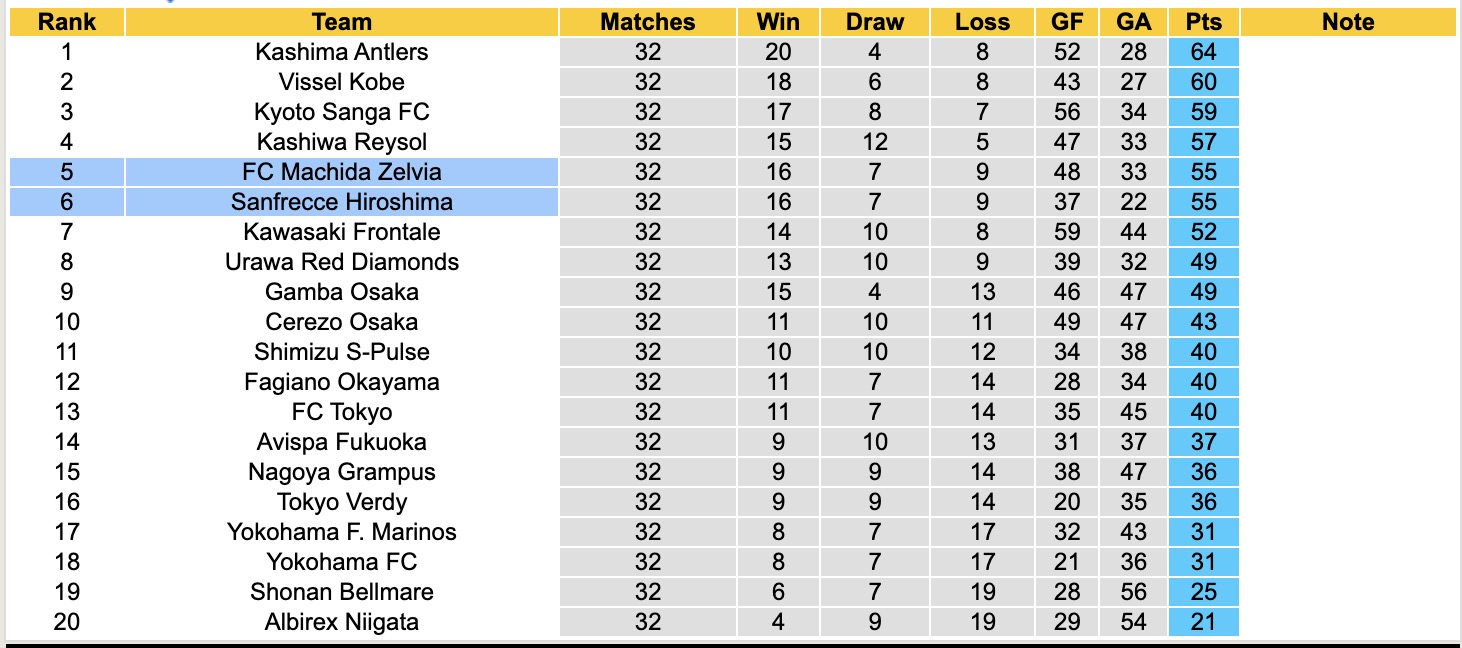Select the Albirex Niigata team name
Image resolution: width=1462 pixels, height=648 pixels.
(342, 622)
